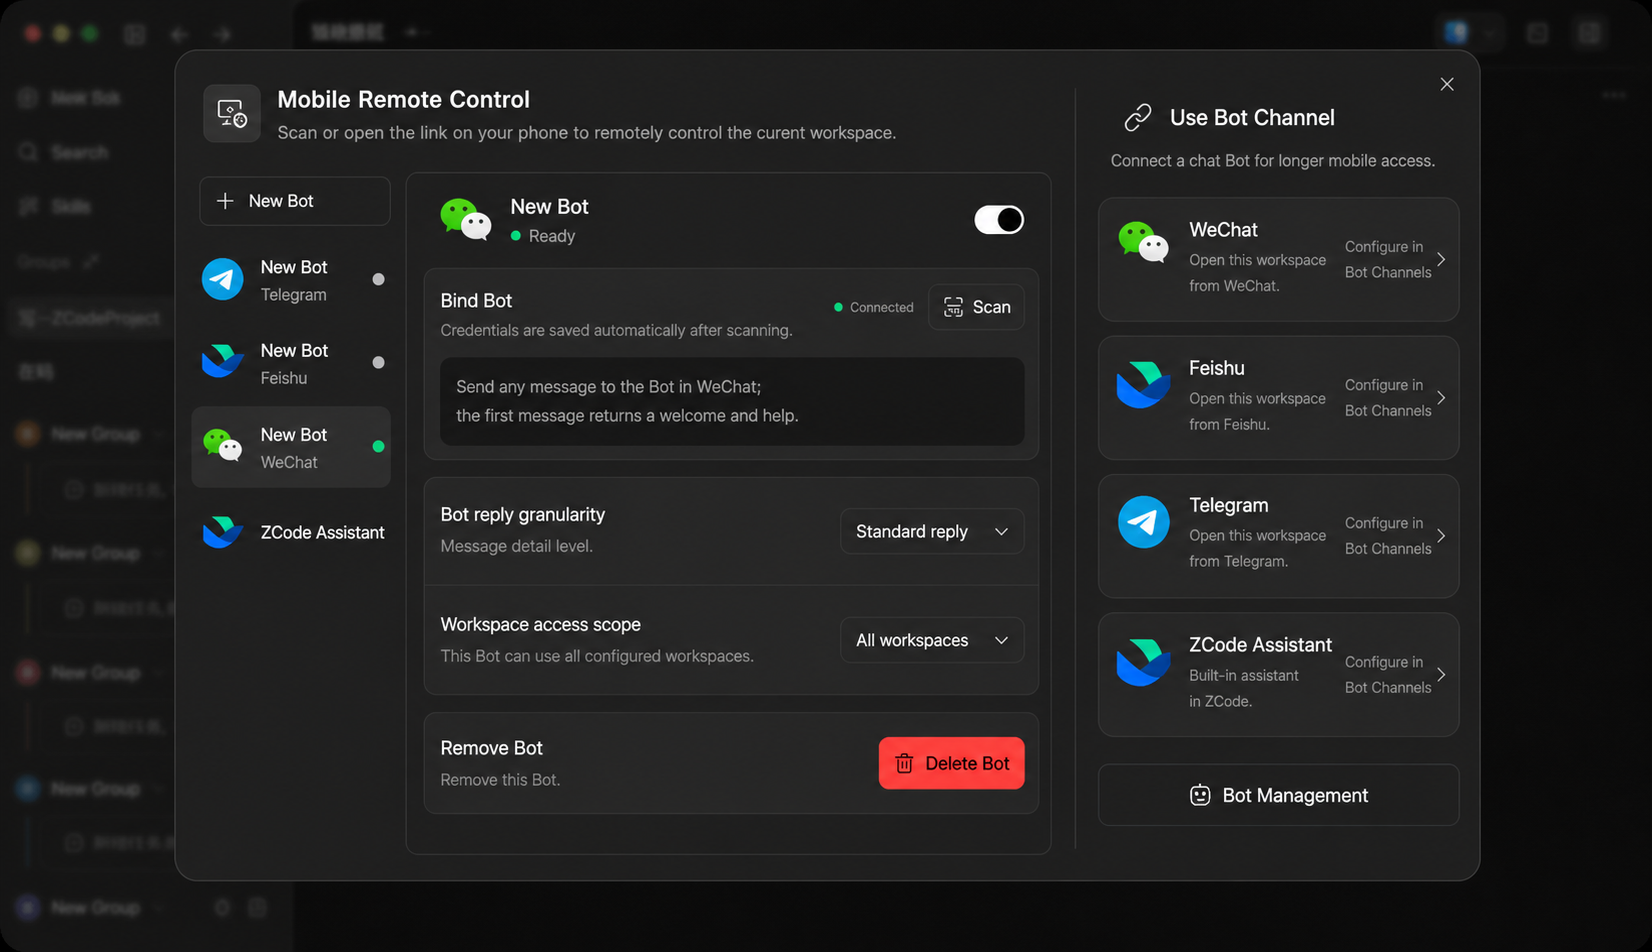Click link icon beside Use Bot Channel
Image resolution: width=1652 pixels, height=952 pixels.
pos(1138,117)
